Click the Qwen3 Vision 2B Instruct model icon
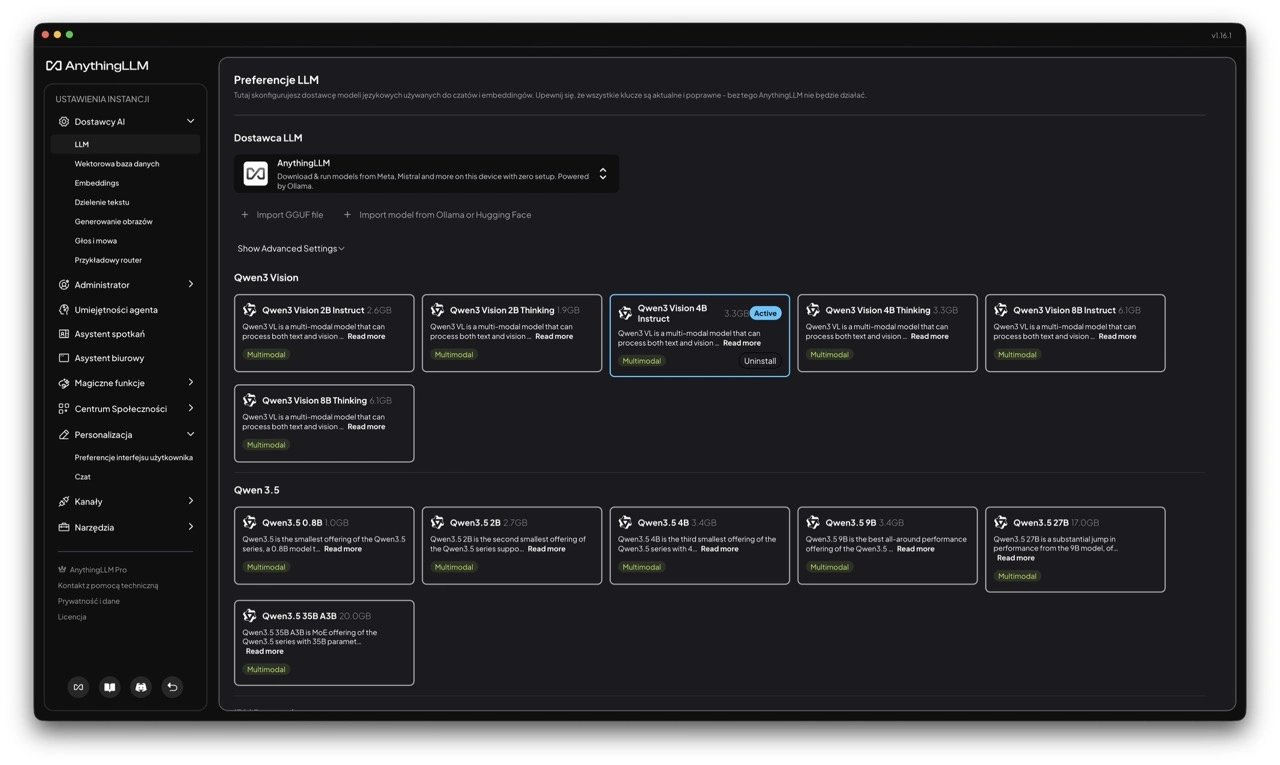Screen dimensions: 1280x765 [x=250, y=310]
